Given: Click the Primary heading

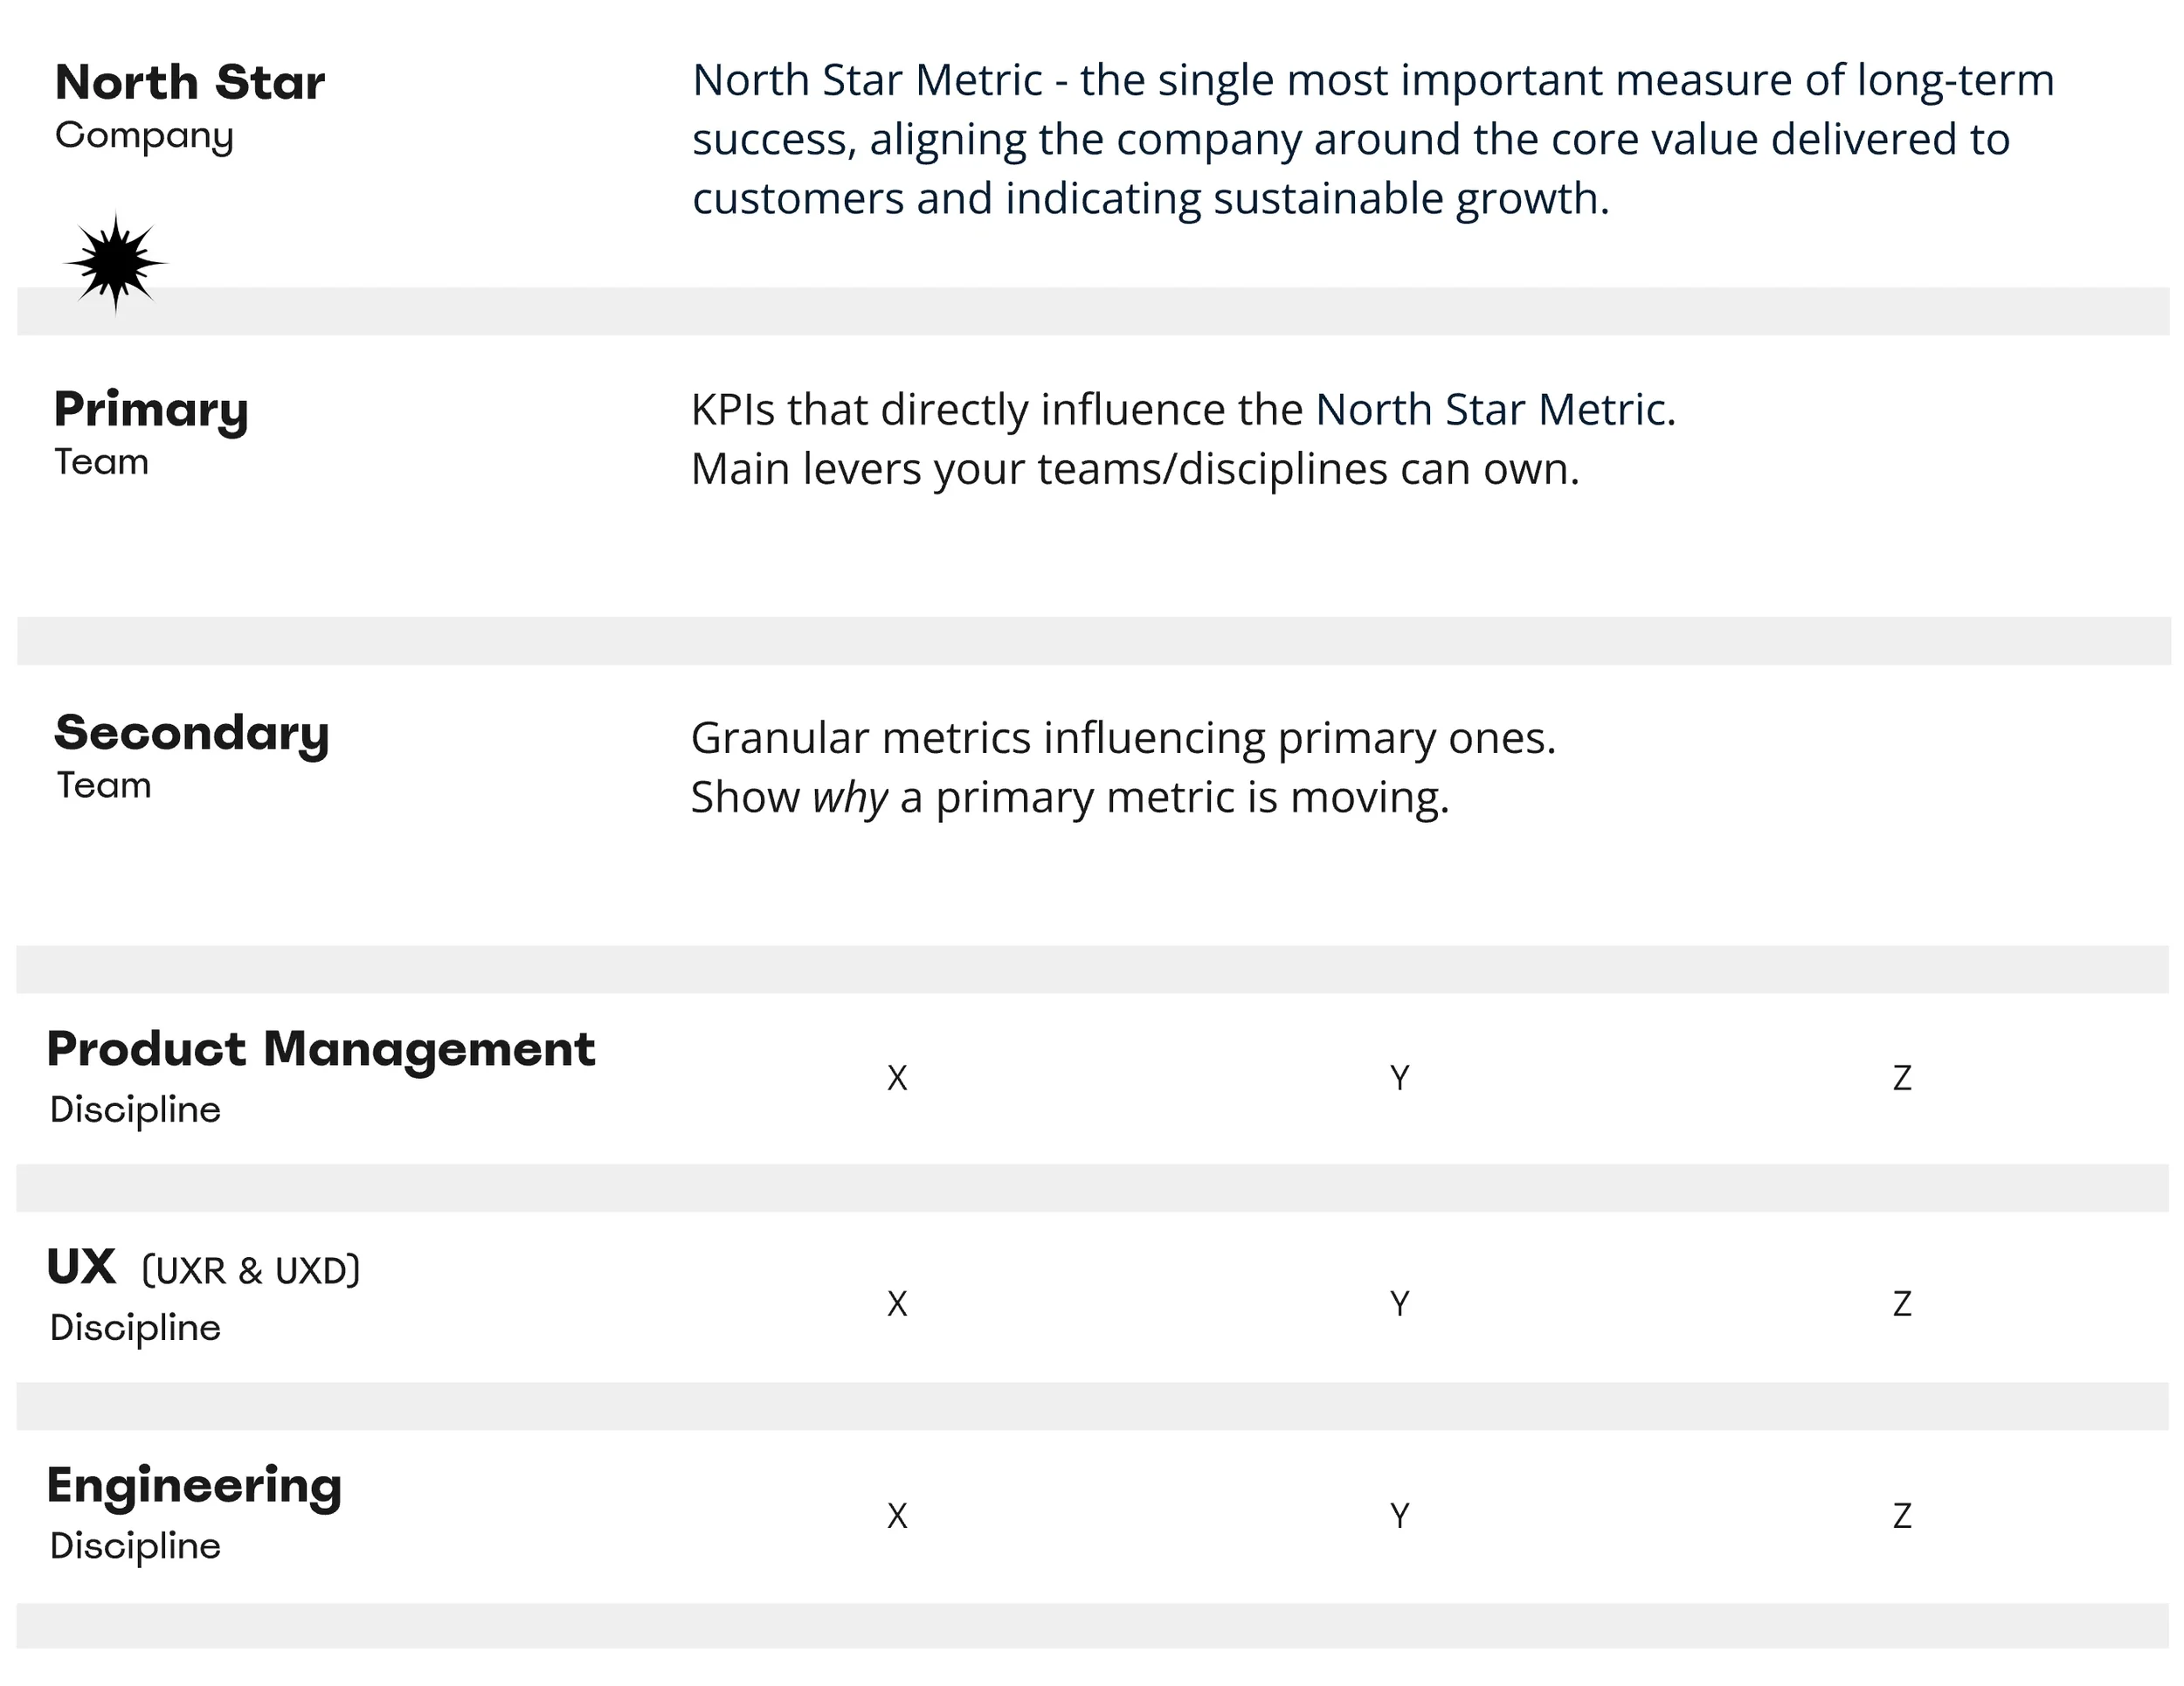Looking at the screenshot, I should 151,410.
